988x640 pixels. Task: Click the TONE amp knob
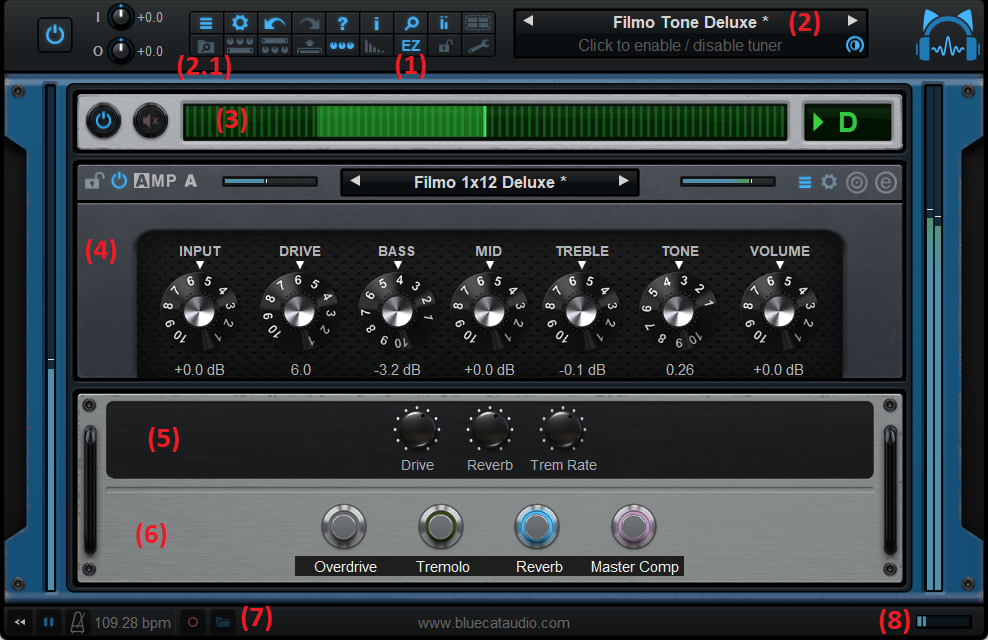click(679, 312)
